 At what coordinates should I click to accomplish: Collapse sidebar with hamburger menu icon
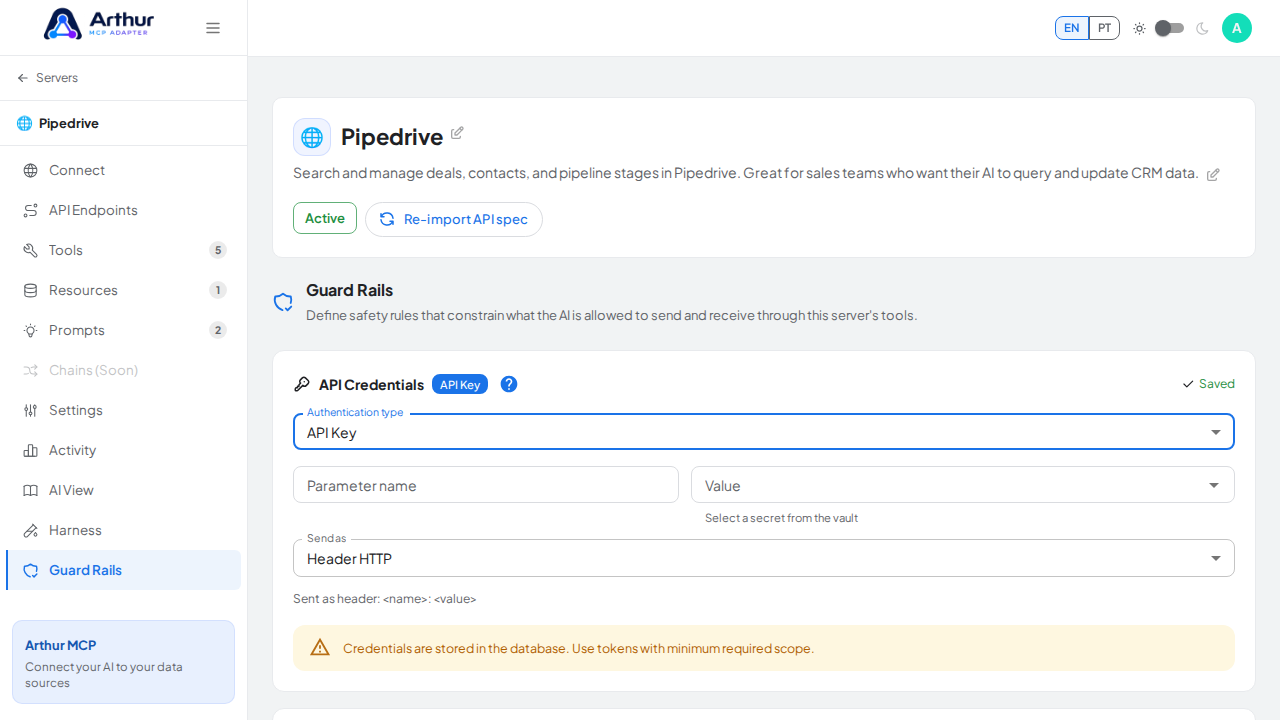click(x=213, y=28)
